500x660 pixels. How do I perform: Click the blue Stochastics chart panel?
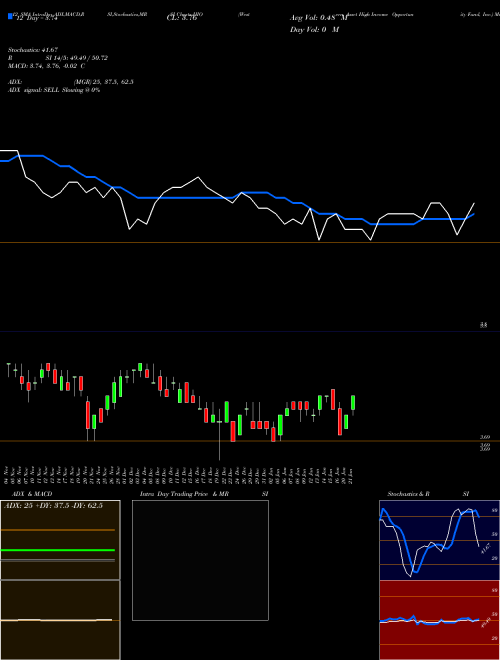[x=439, y=540]
